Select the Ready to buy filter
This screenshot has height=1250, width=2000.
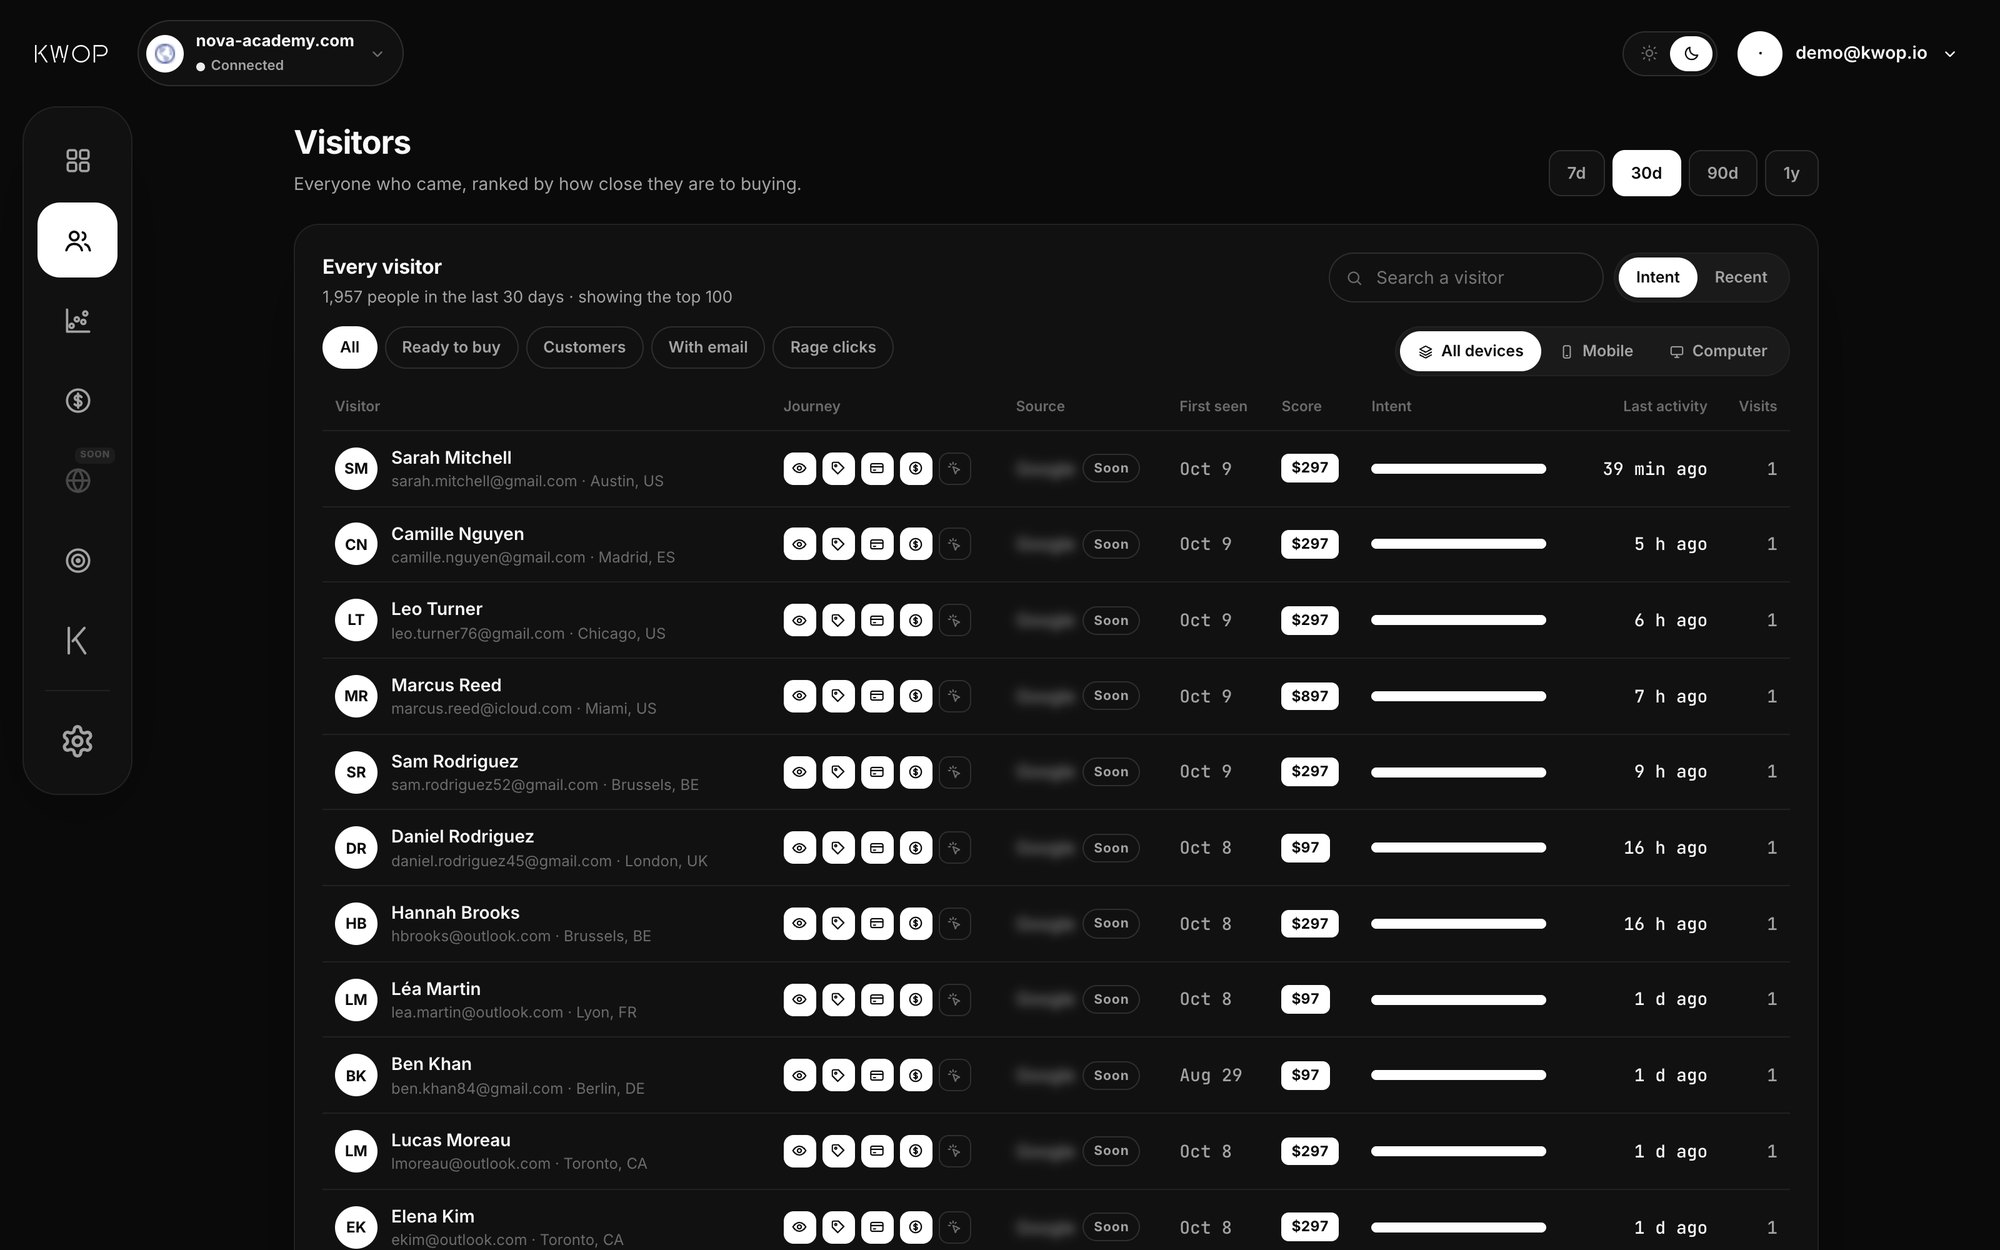point(451,347)
